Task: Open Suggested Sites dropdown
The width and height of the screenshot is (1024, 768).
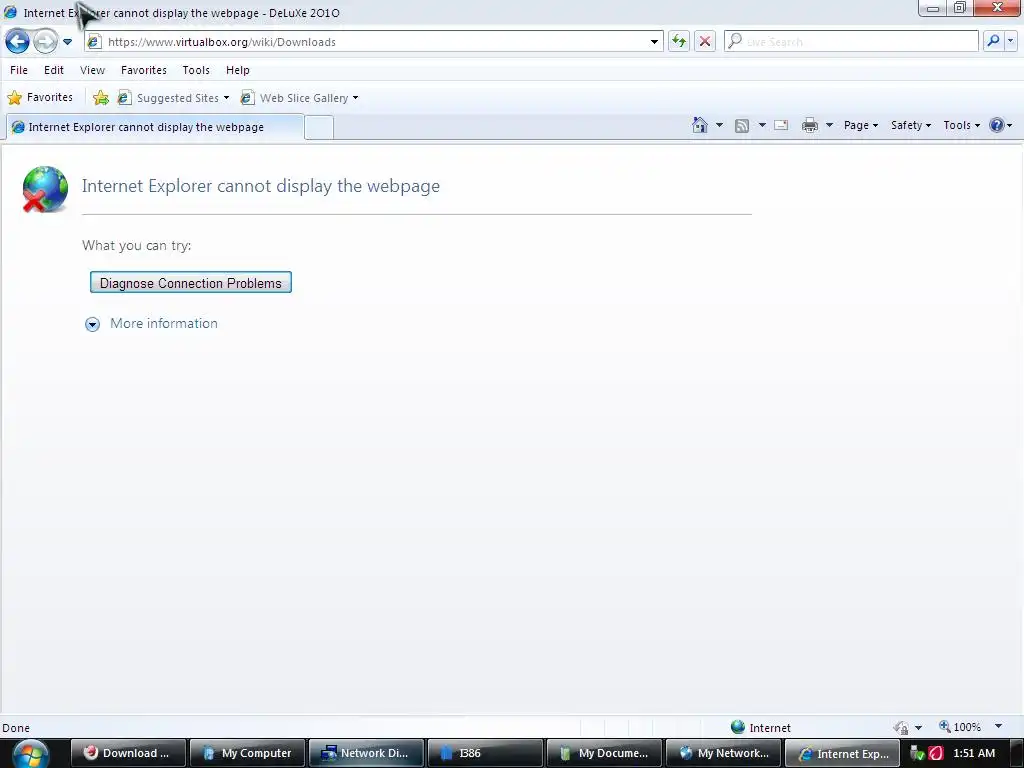Action: click(x=174, y=98)
